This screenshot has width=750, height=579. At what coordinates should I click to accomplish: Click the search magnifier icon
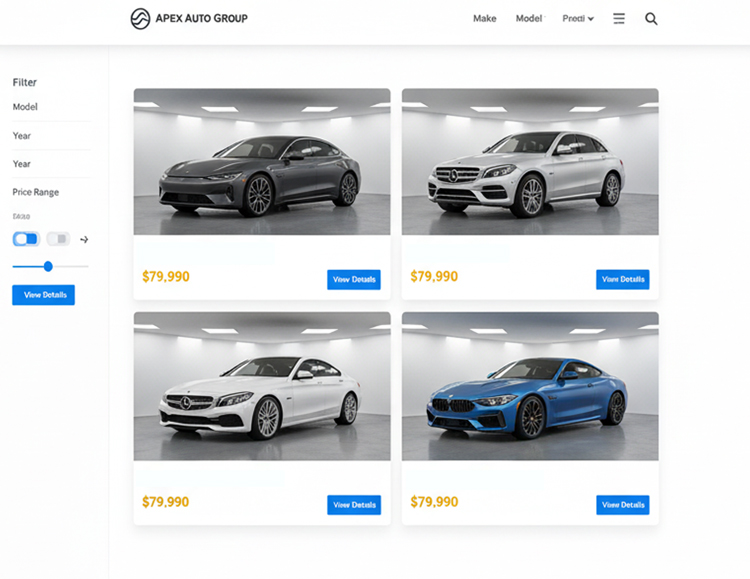click(651, 19)
